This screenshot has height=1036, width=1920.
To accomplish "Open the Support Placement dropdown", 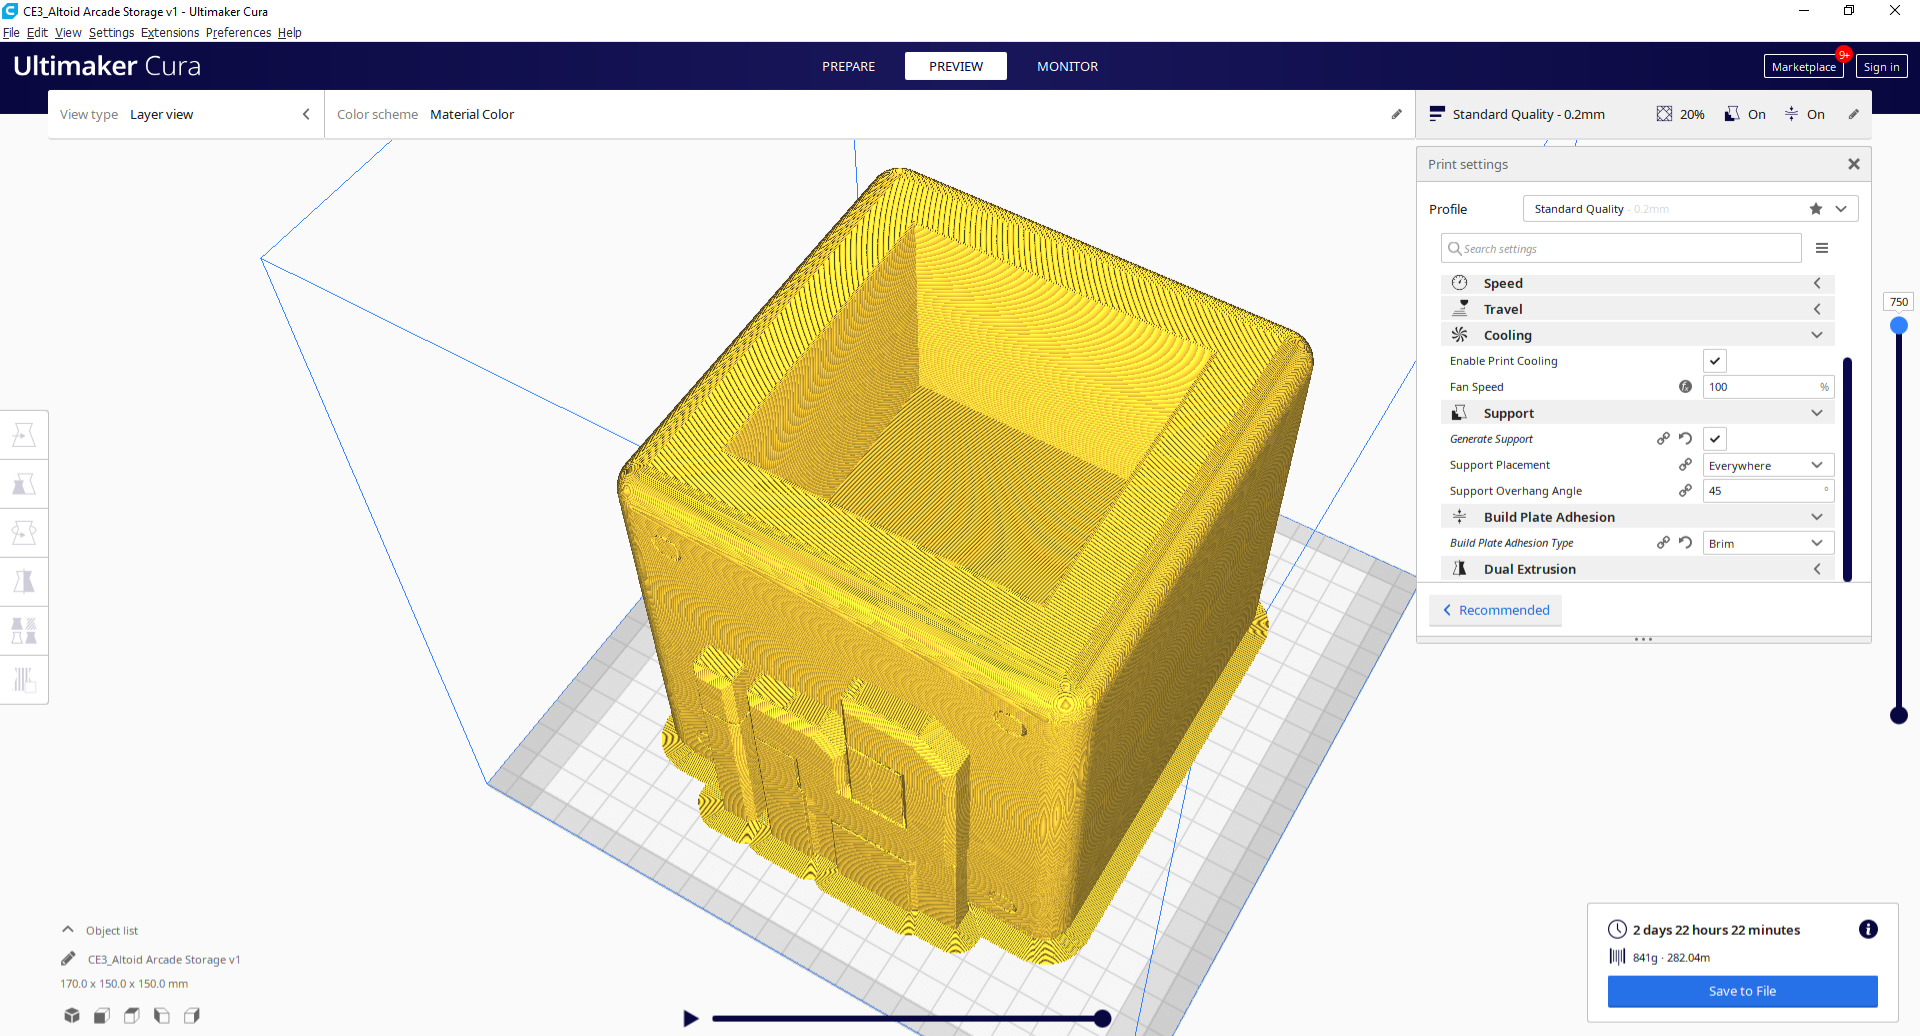I will [x=1768, y=465].
